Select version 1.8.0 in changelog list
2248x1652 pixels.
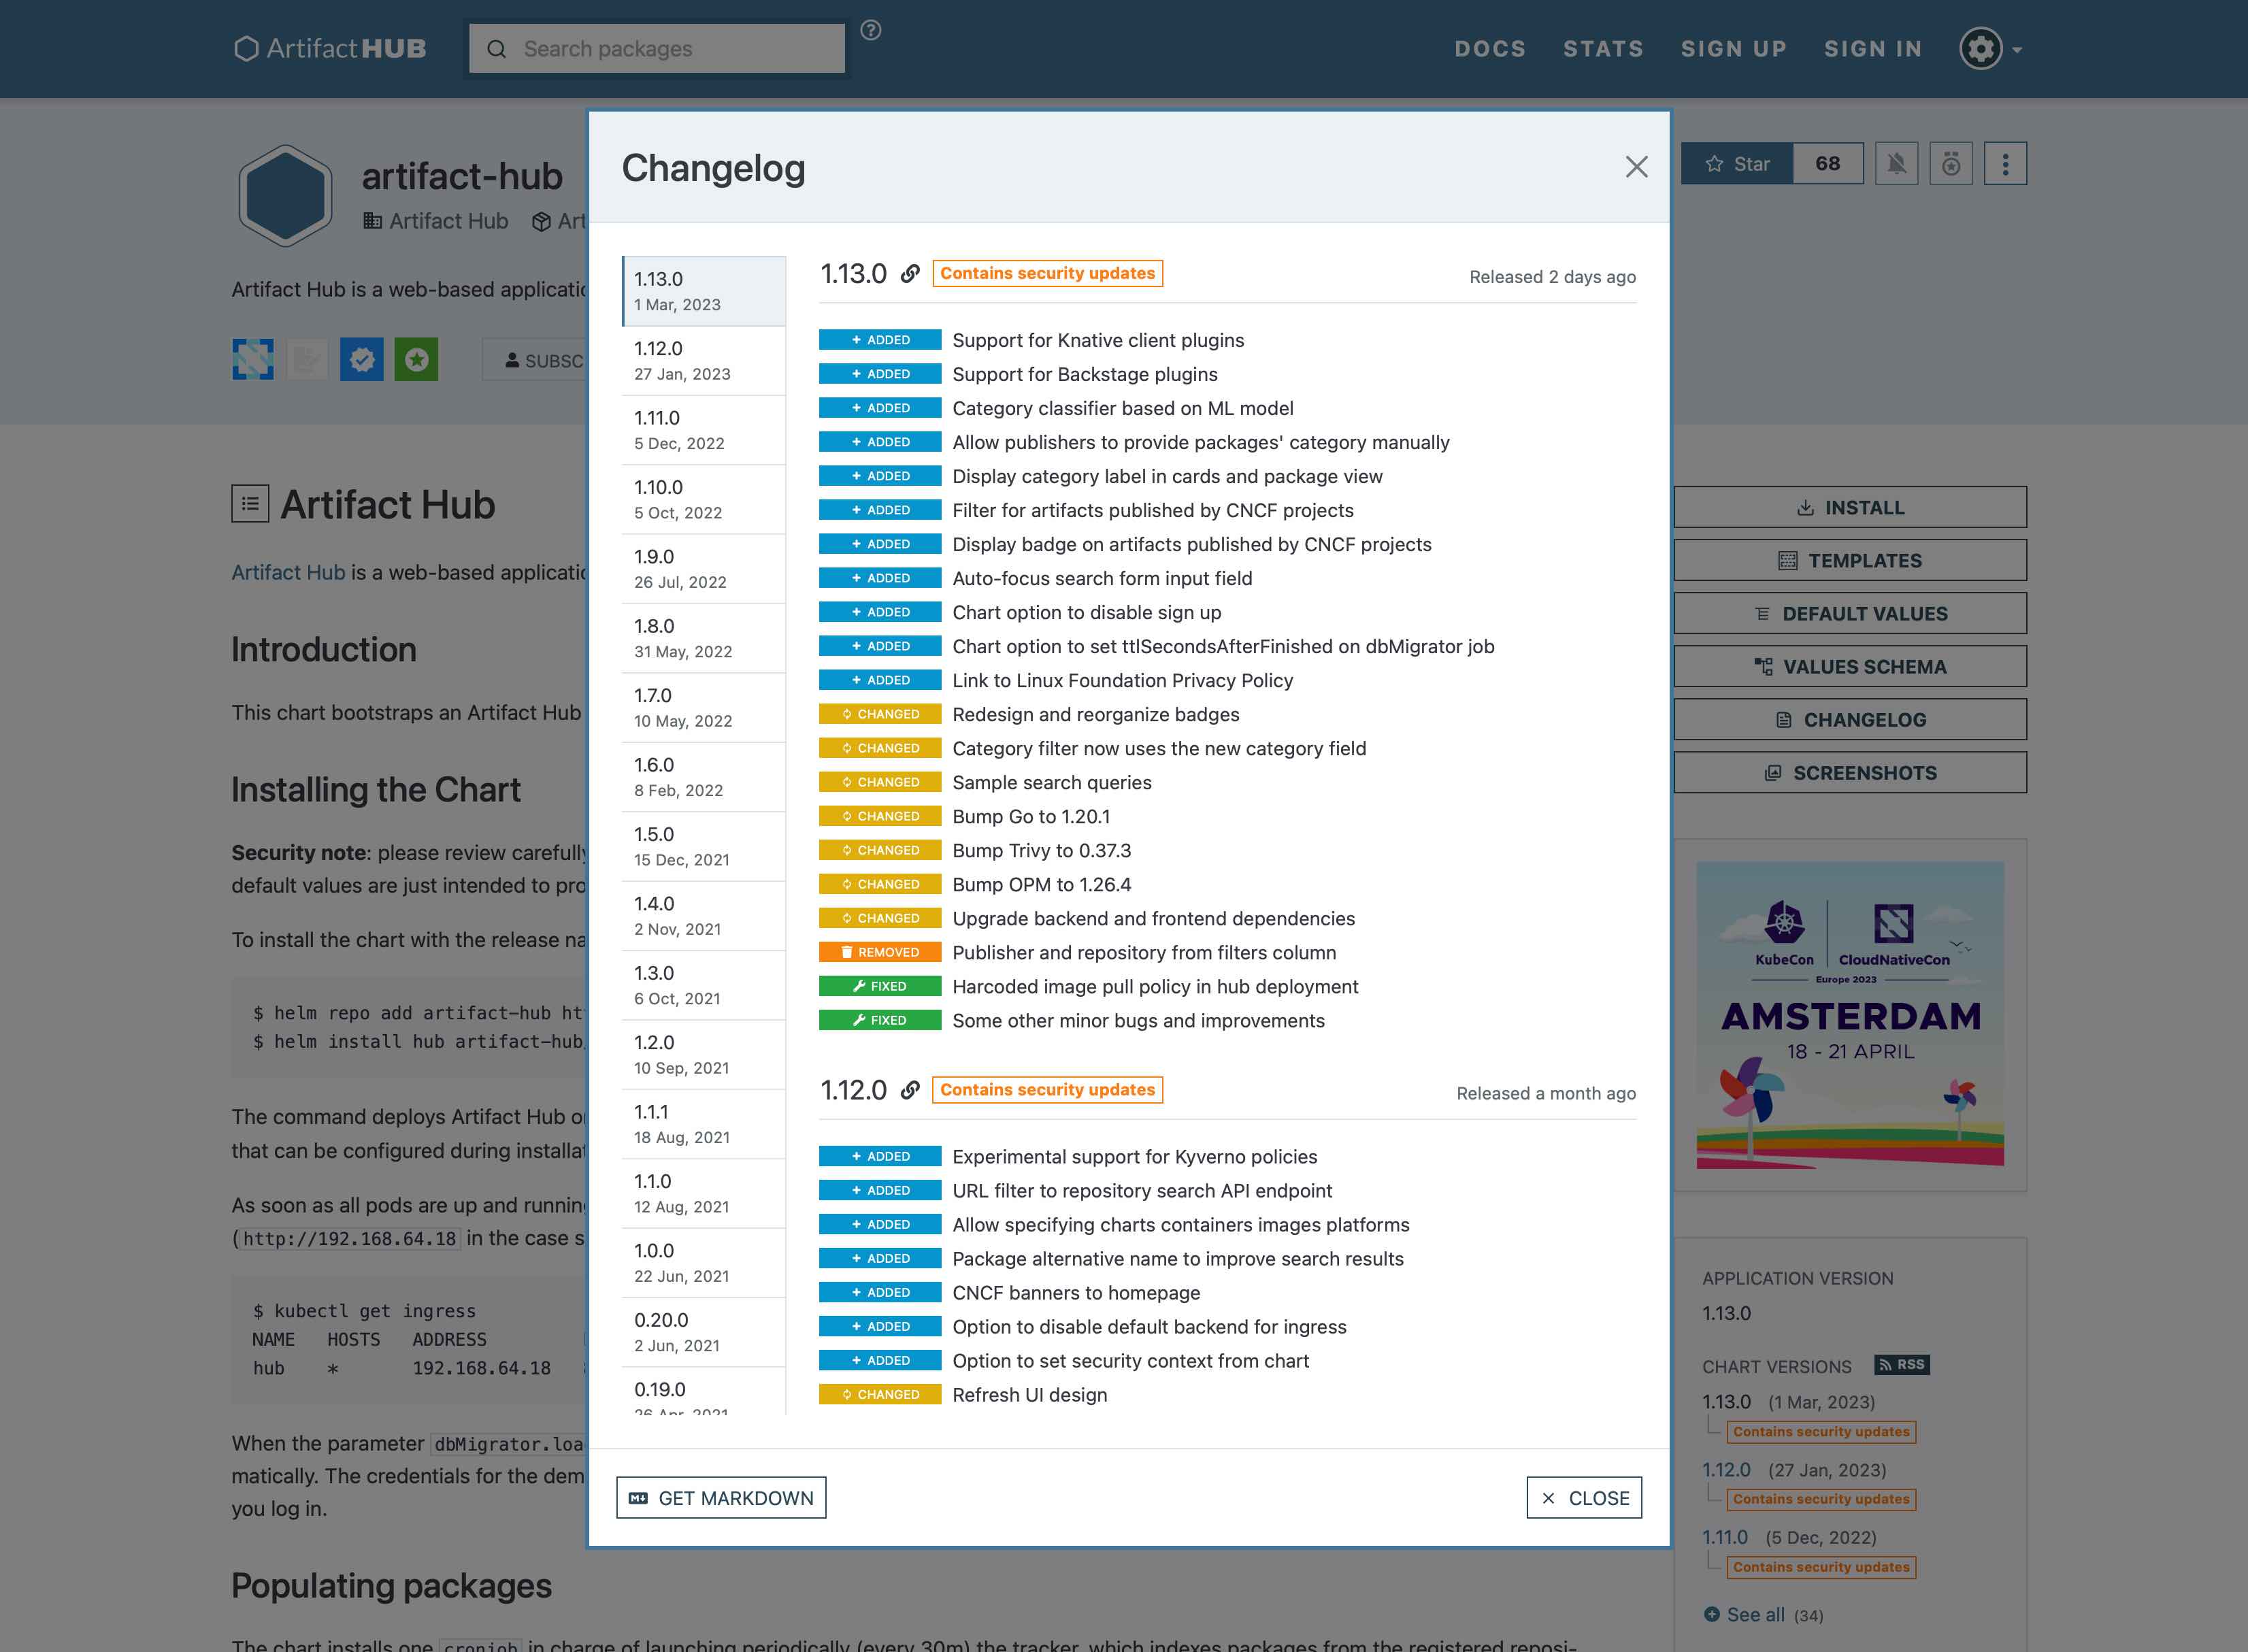(702, 638)
